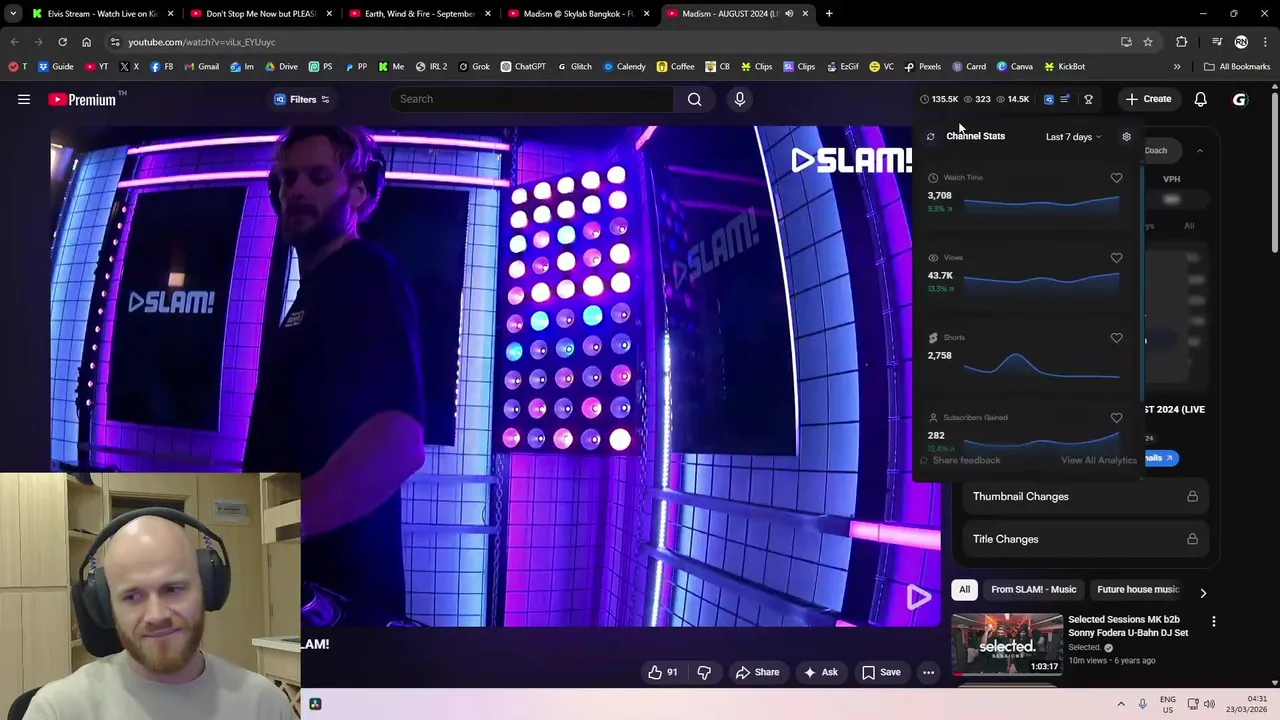Go to YouTube Premium home logo
1280x720 pixels.
(82, 99)
